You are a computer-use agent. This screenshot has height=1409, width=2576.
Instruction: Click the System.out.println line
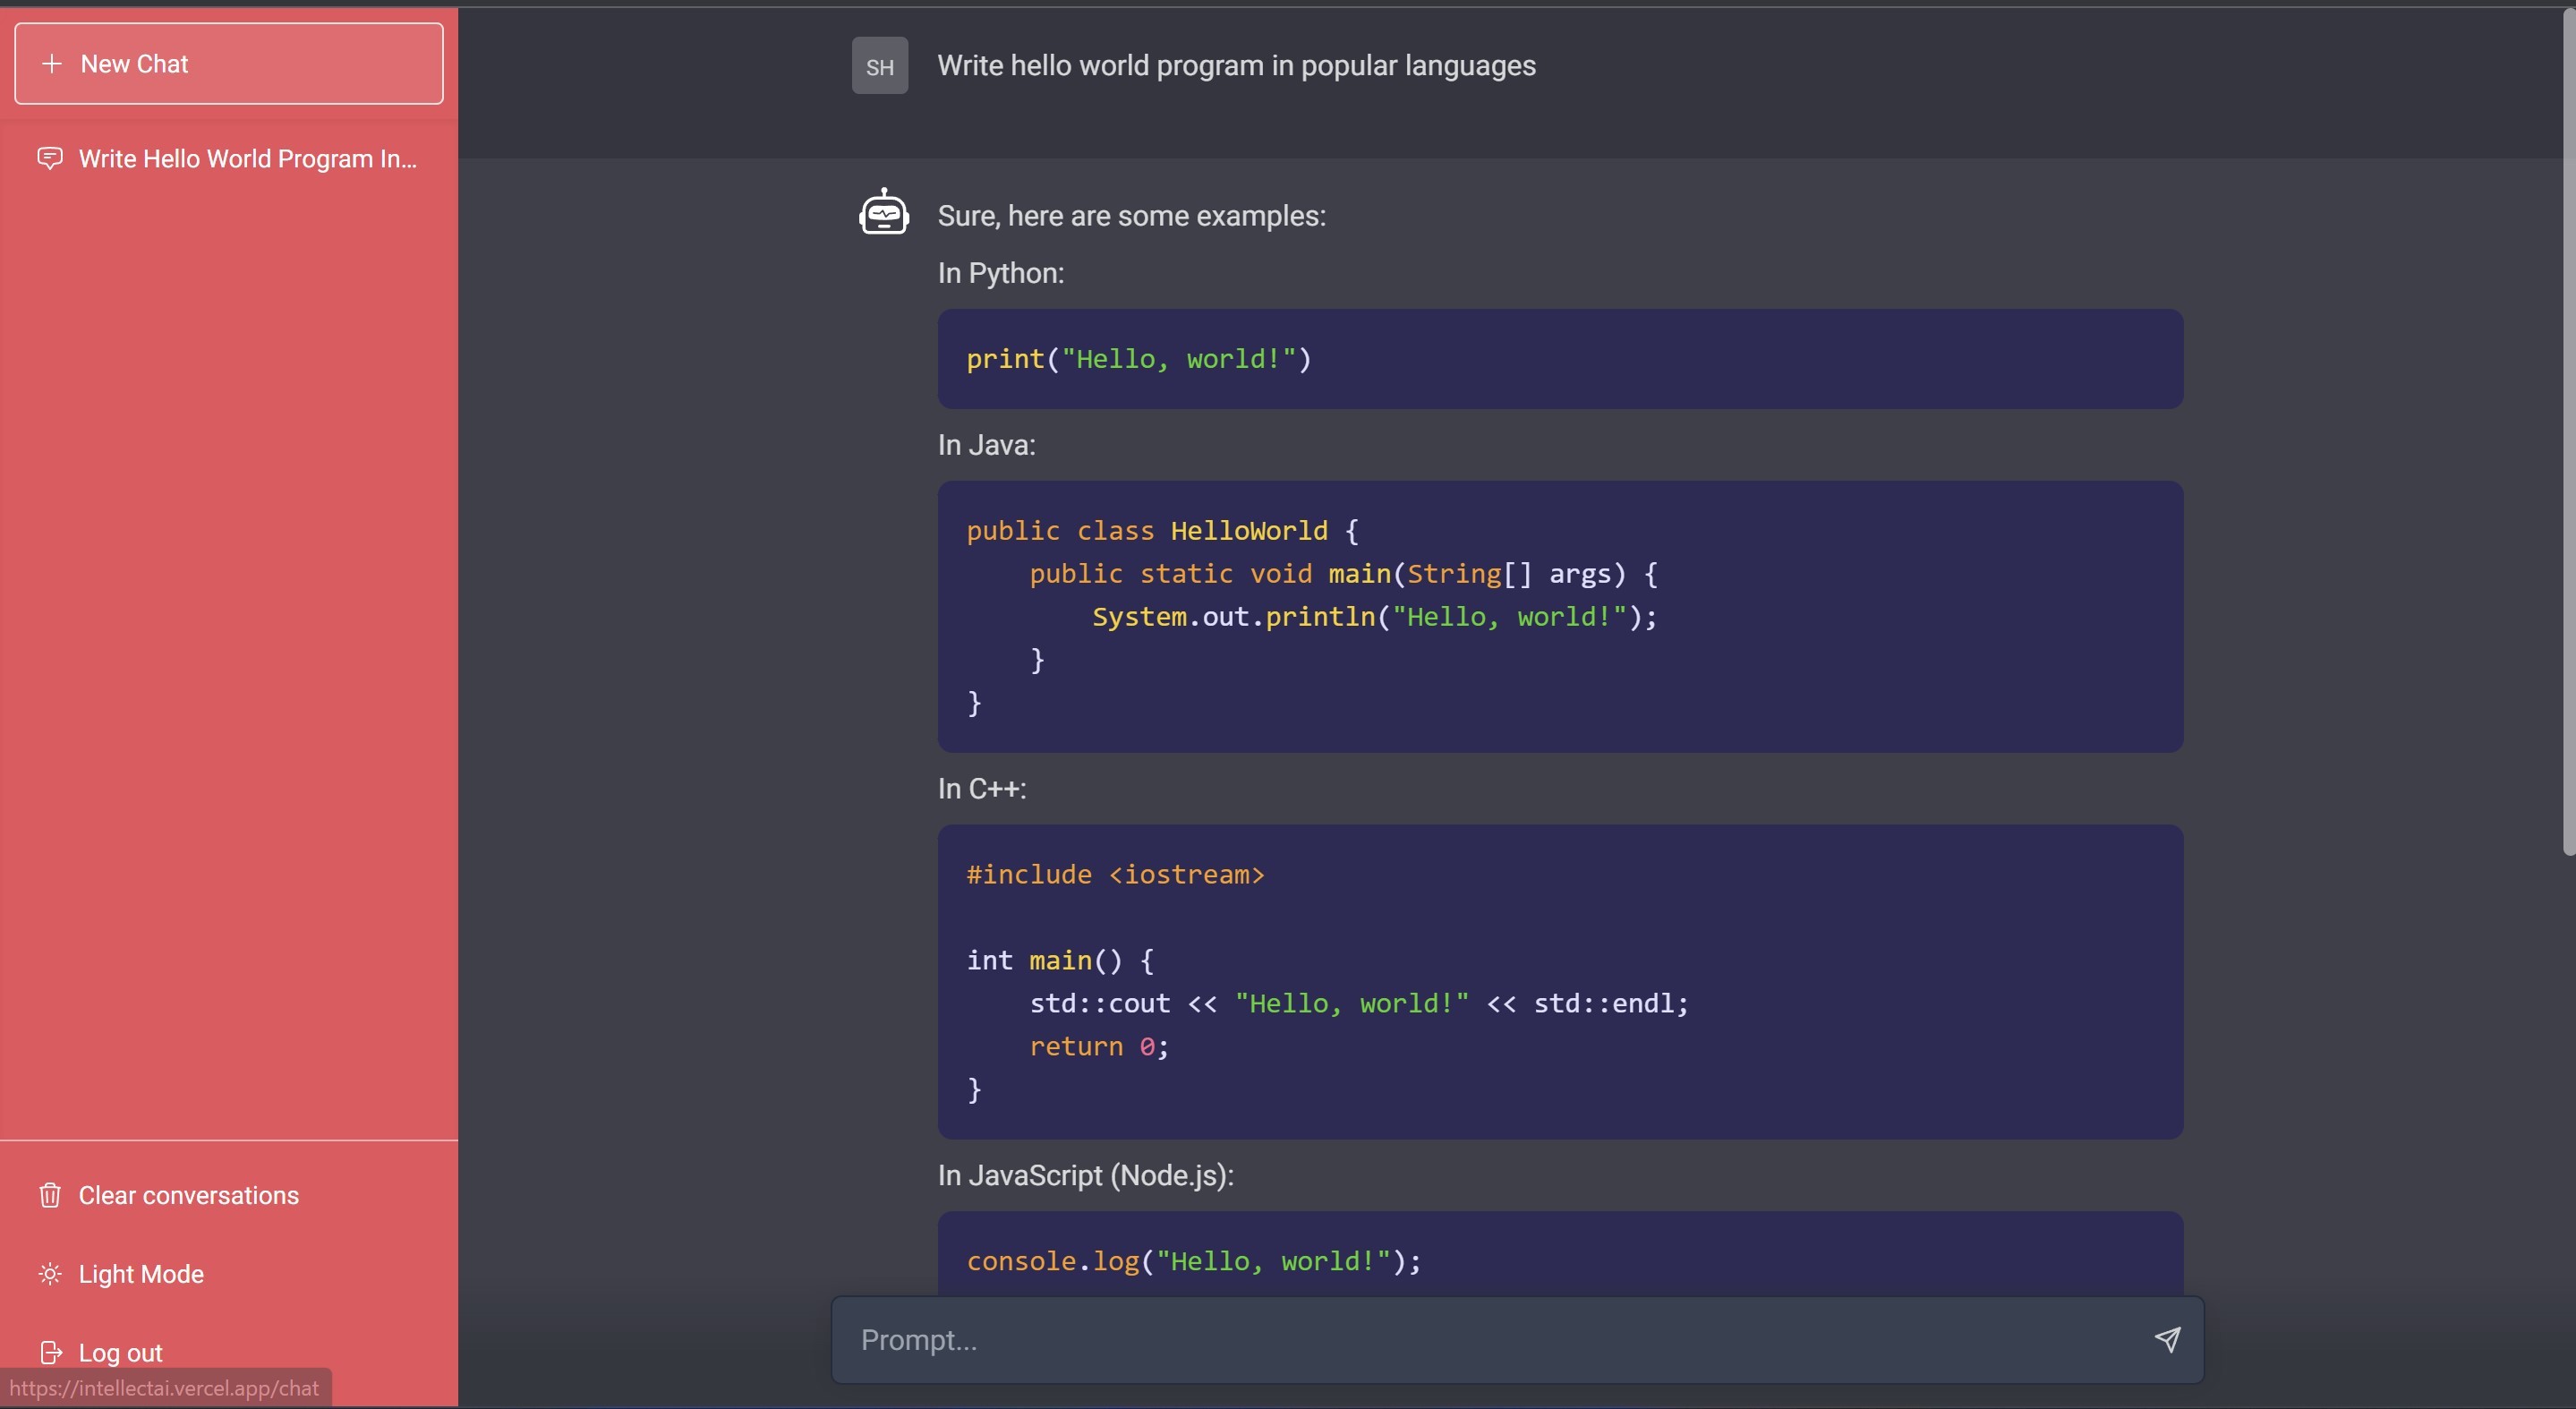[x=1374, y=616]
